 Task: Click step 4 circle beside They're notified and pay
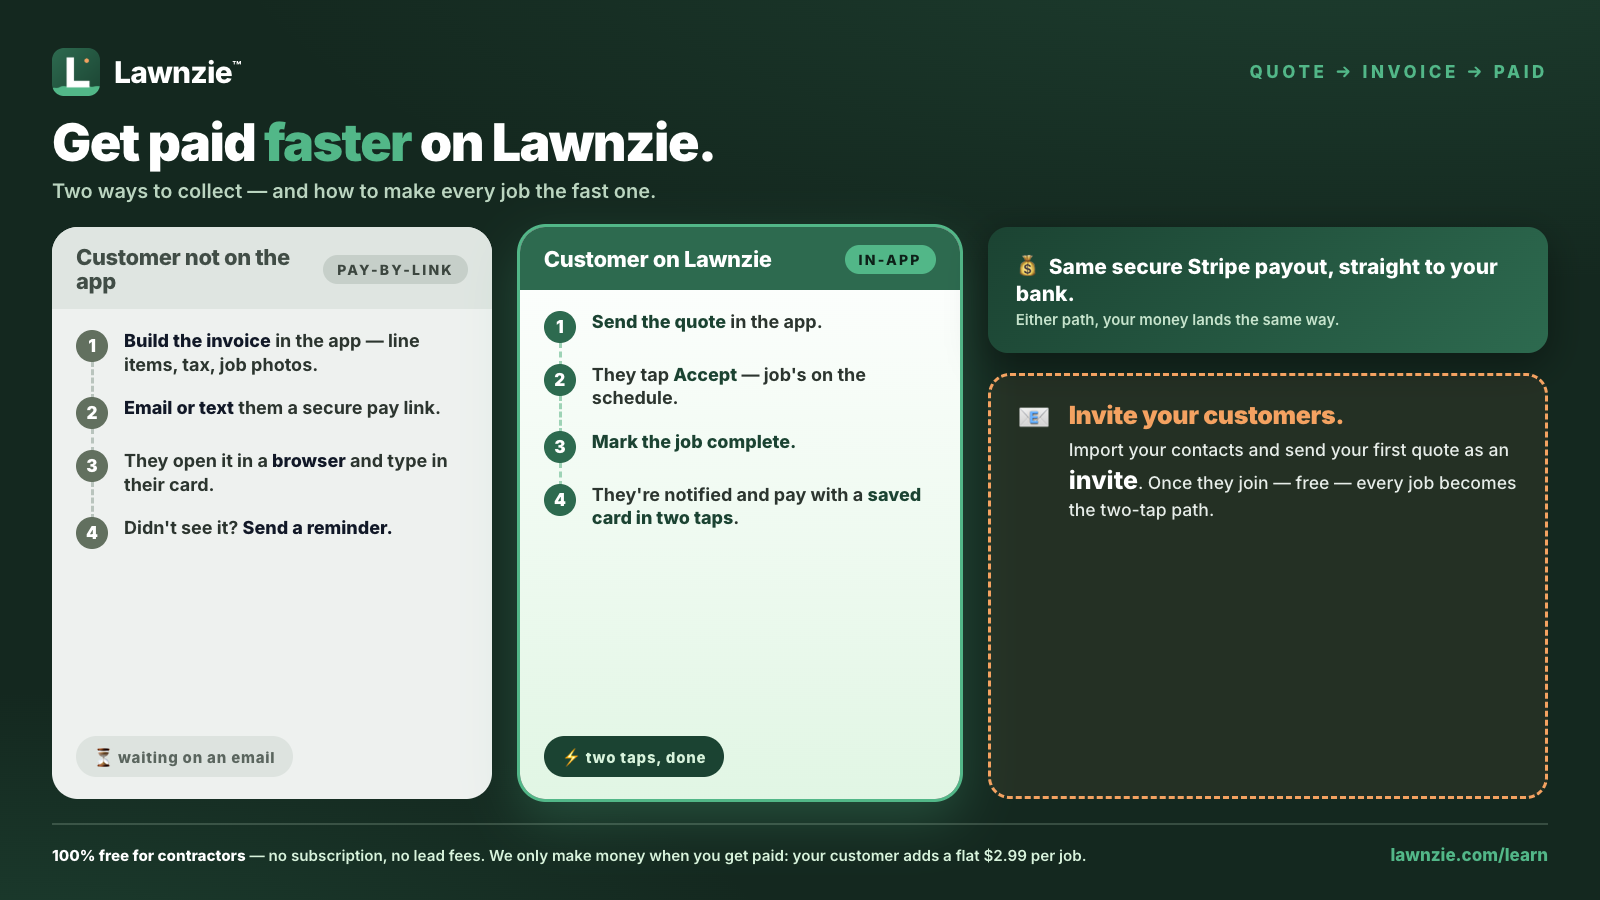pyautogui.click(x=560, y=499)
